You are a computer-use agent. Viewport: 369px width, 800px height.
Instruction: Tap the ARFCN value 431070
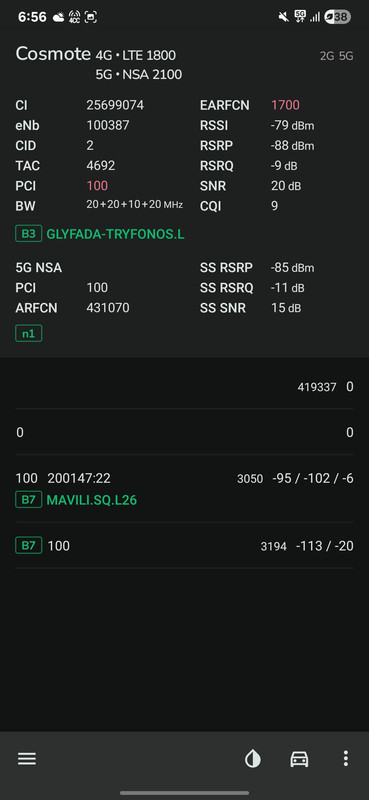pyautogui.click(x=108, y=308)
